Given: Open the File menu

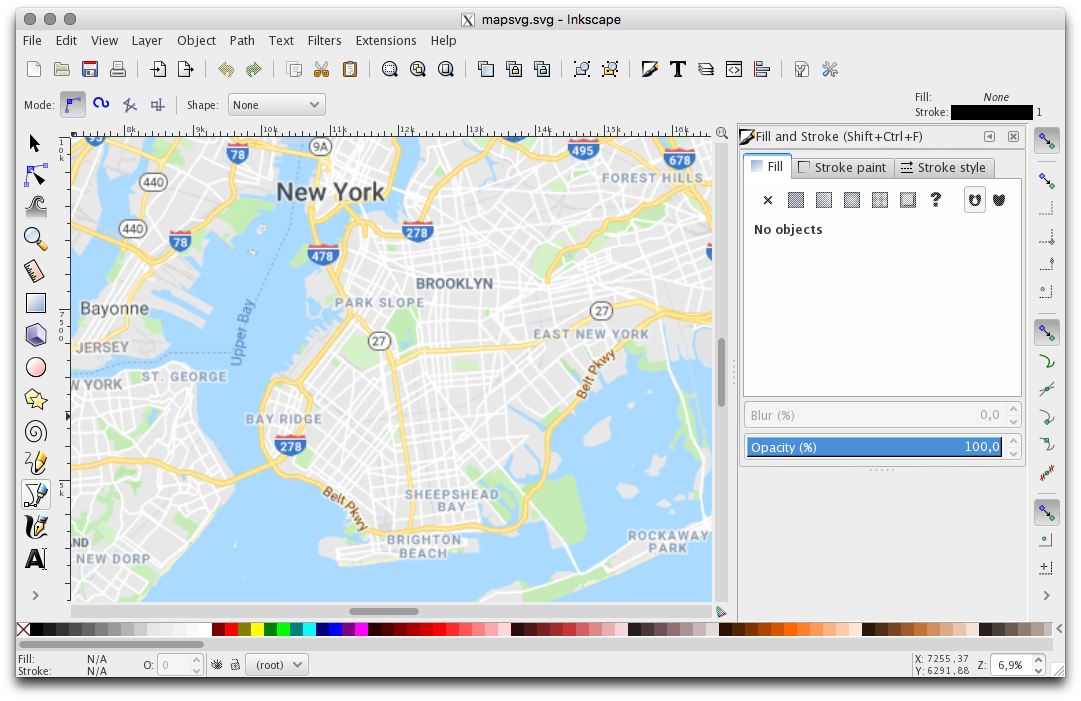Looking at the screenshot, I should (32, 41).
